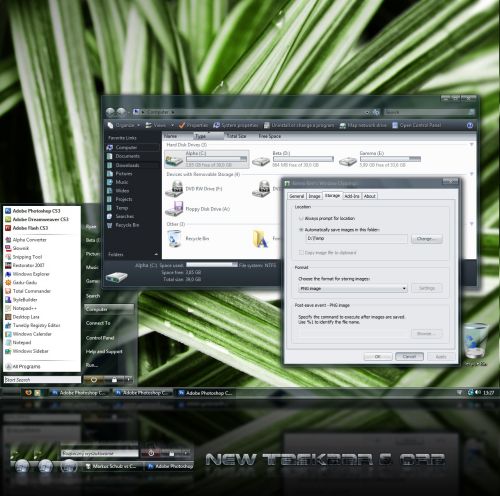The width and height of the screenshot is (500, 496).
Task: Sort by the Type column header
Action: point(209,136)
